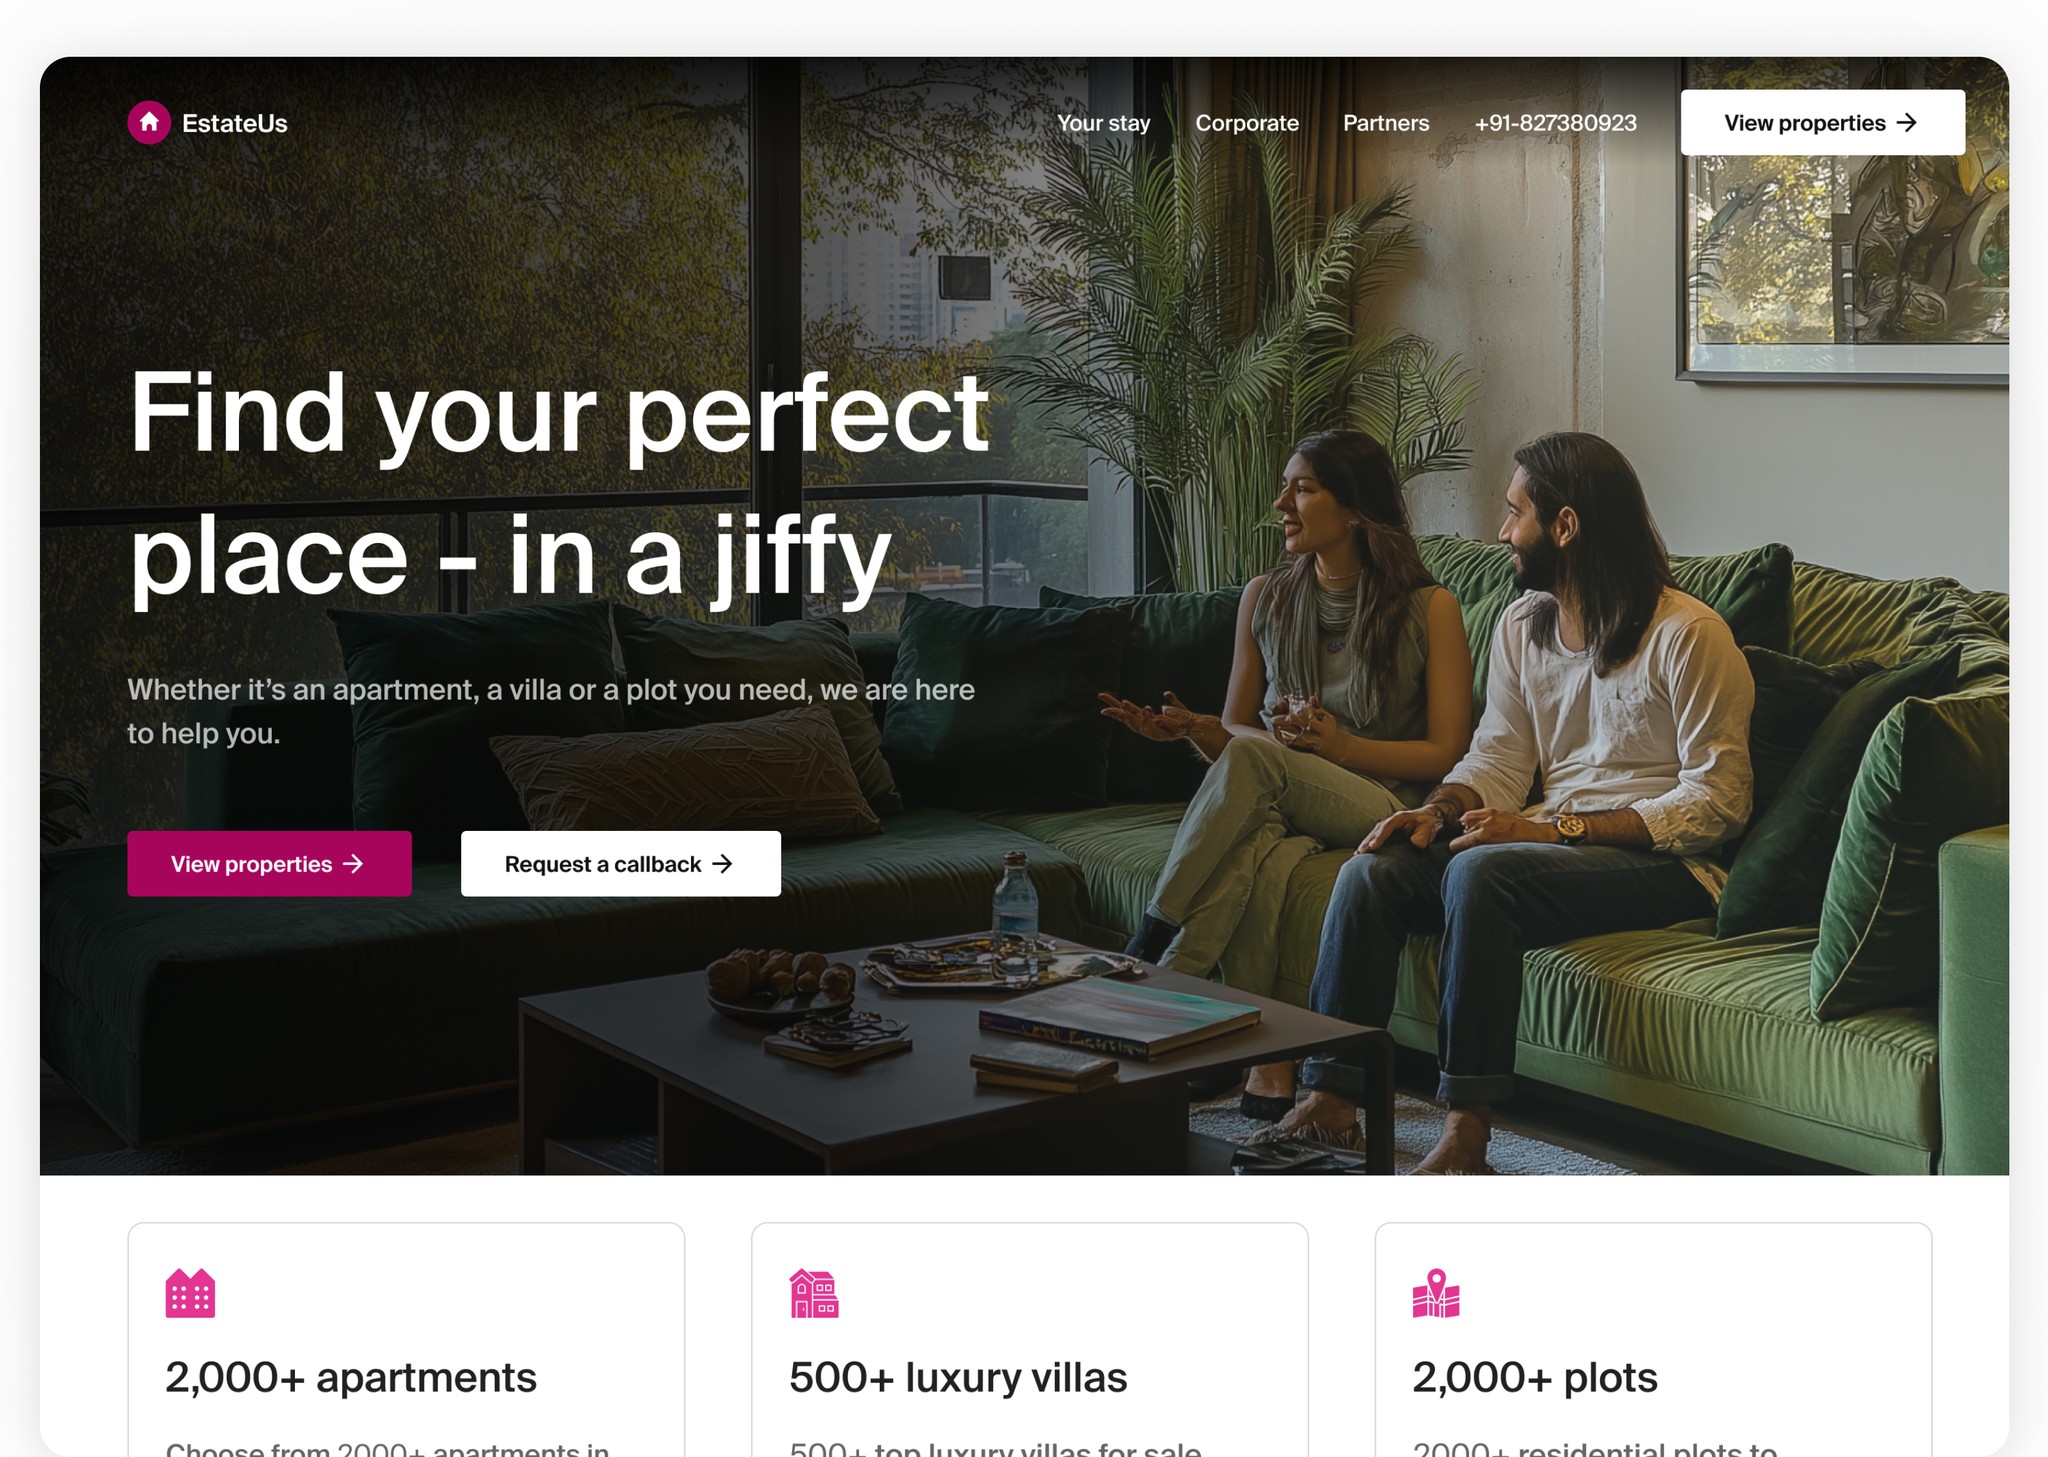Open the Corporate nav item
The image size is (2048, 1457).
(1247, 123)
